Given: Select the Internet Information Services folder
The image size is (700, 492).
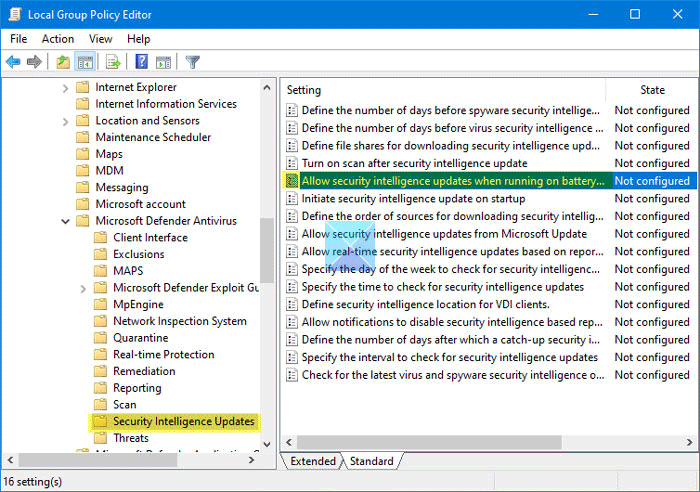Looking at the screenshot, I should tap(166, 104).
